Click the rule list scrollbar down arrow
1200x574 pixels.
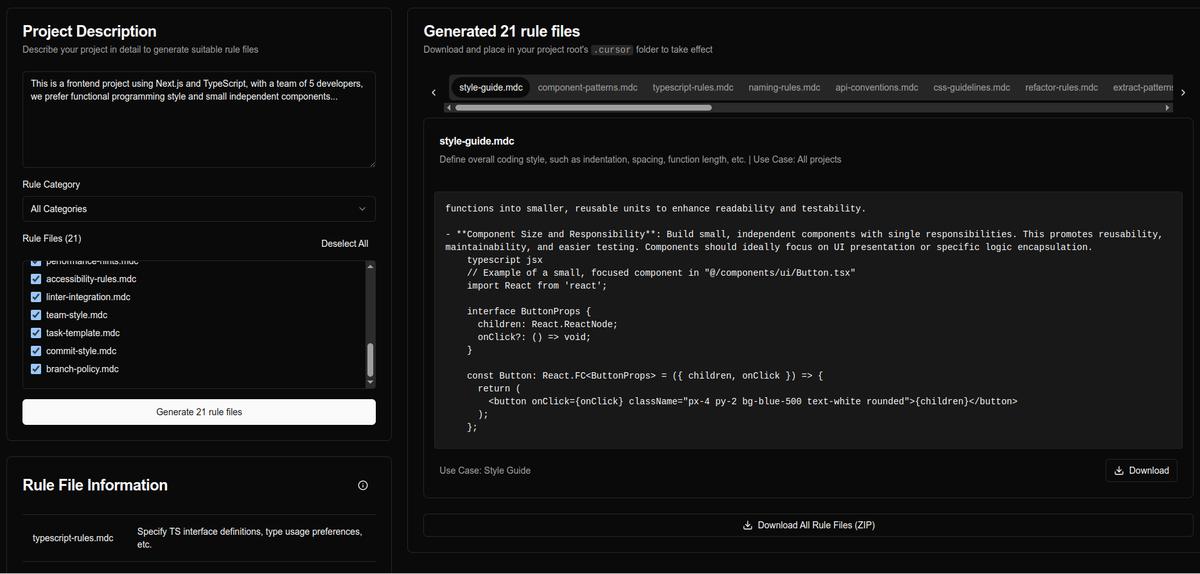(370, 382)
